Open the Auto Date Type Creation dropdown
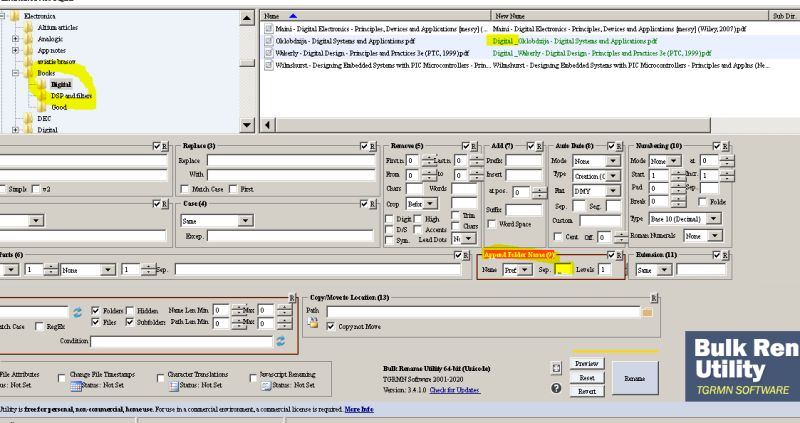Viewport: 800px width, 423px height. [613, 176]
